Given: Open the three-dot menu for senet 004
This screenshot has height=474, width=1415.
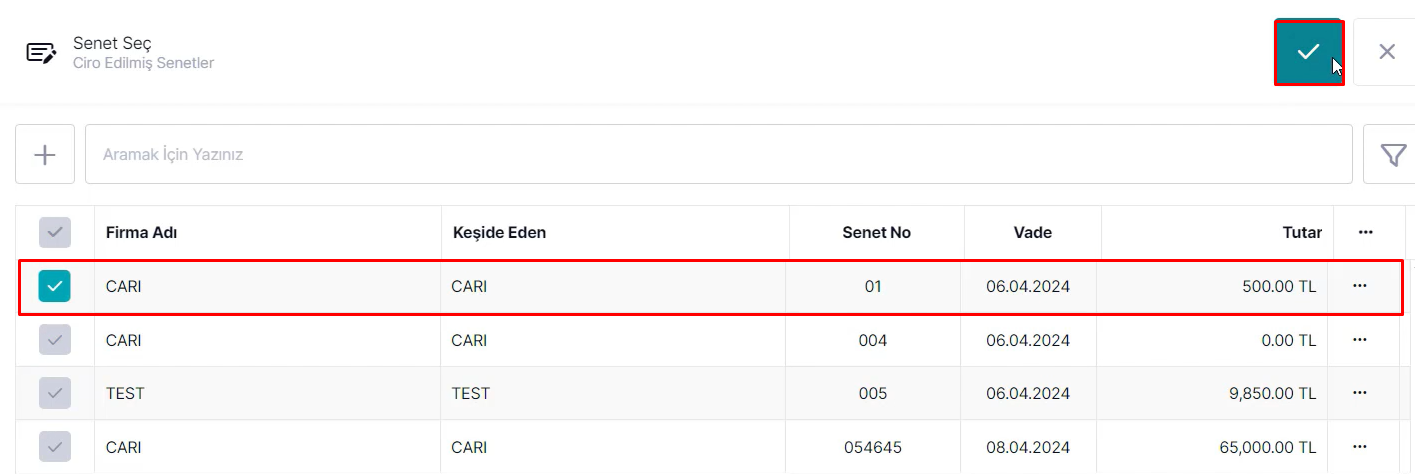Looking at the screenshot, I should coord(1359,340).
